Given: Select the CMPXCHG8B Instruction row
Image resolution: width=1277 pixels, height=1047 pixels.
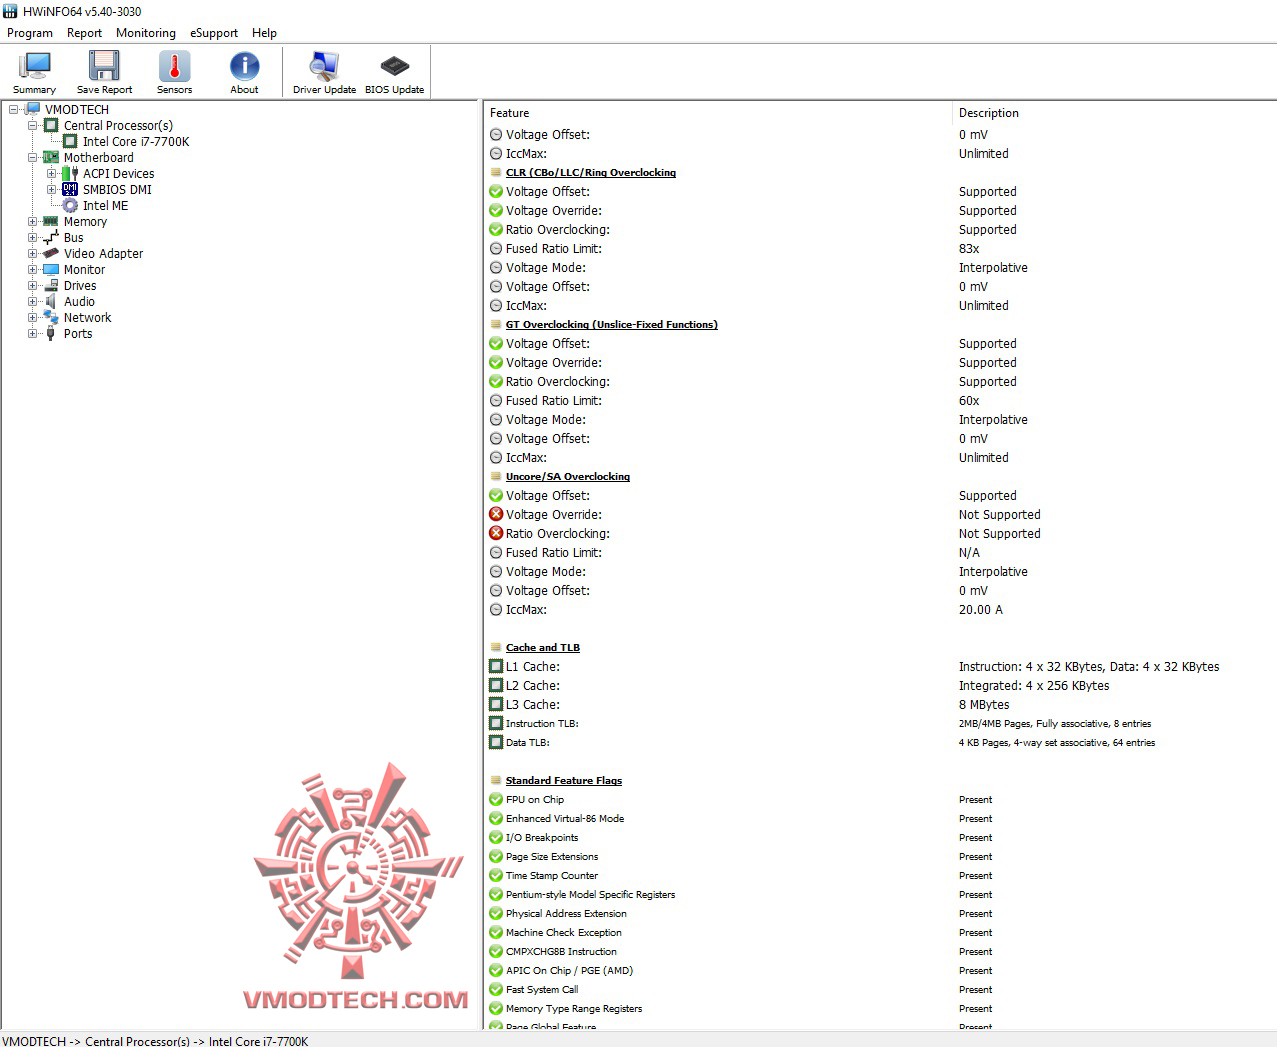Looking at the screenshot, I should [880, 952].
